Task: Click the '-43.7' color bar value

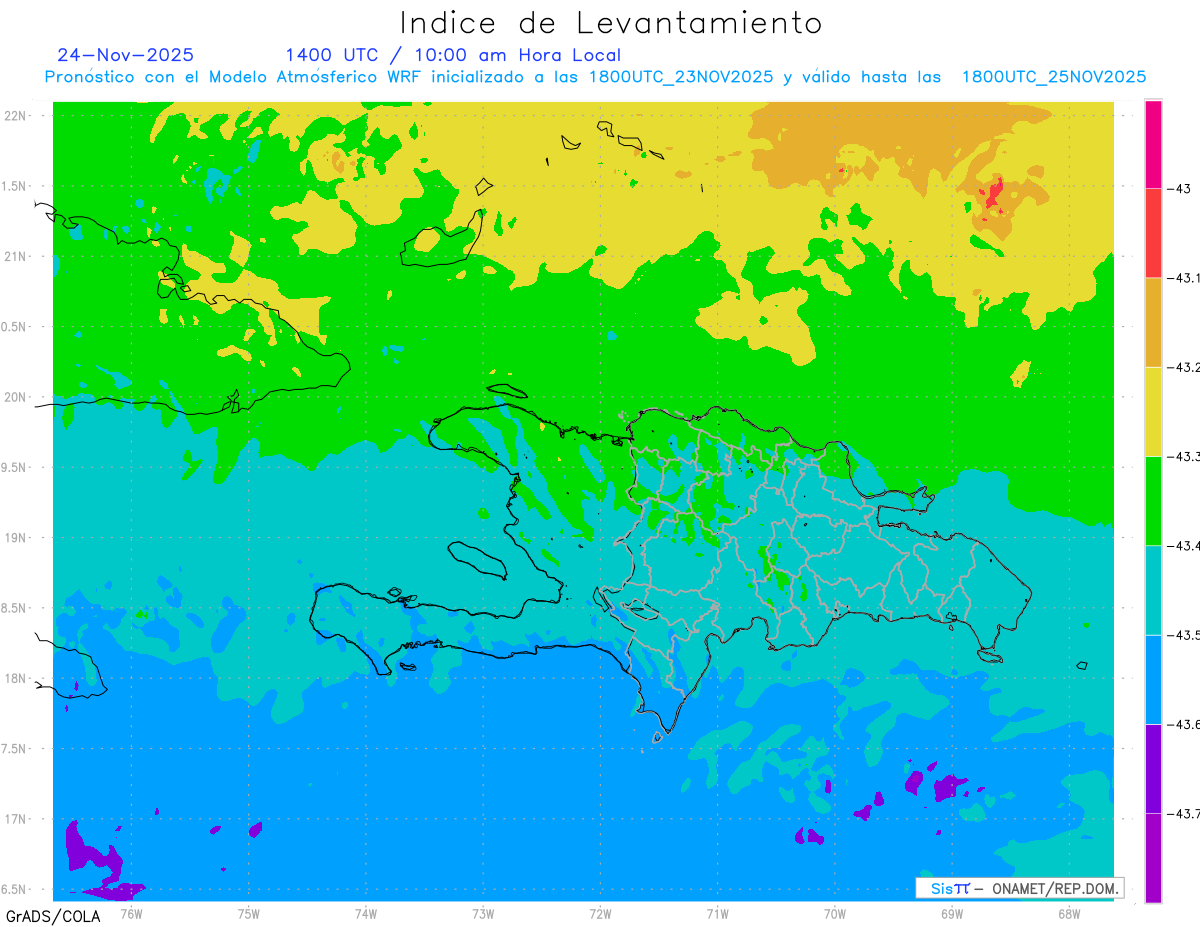Action: point(1183,813)
